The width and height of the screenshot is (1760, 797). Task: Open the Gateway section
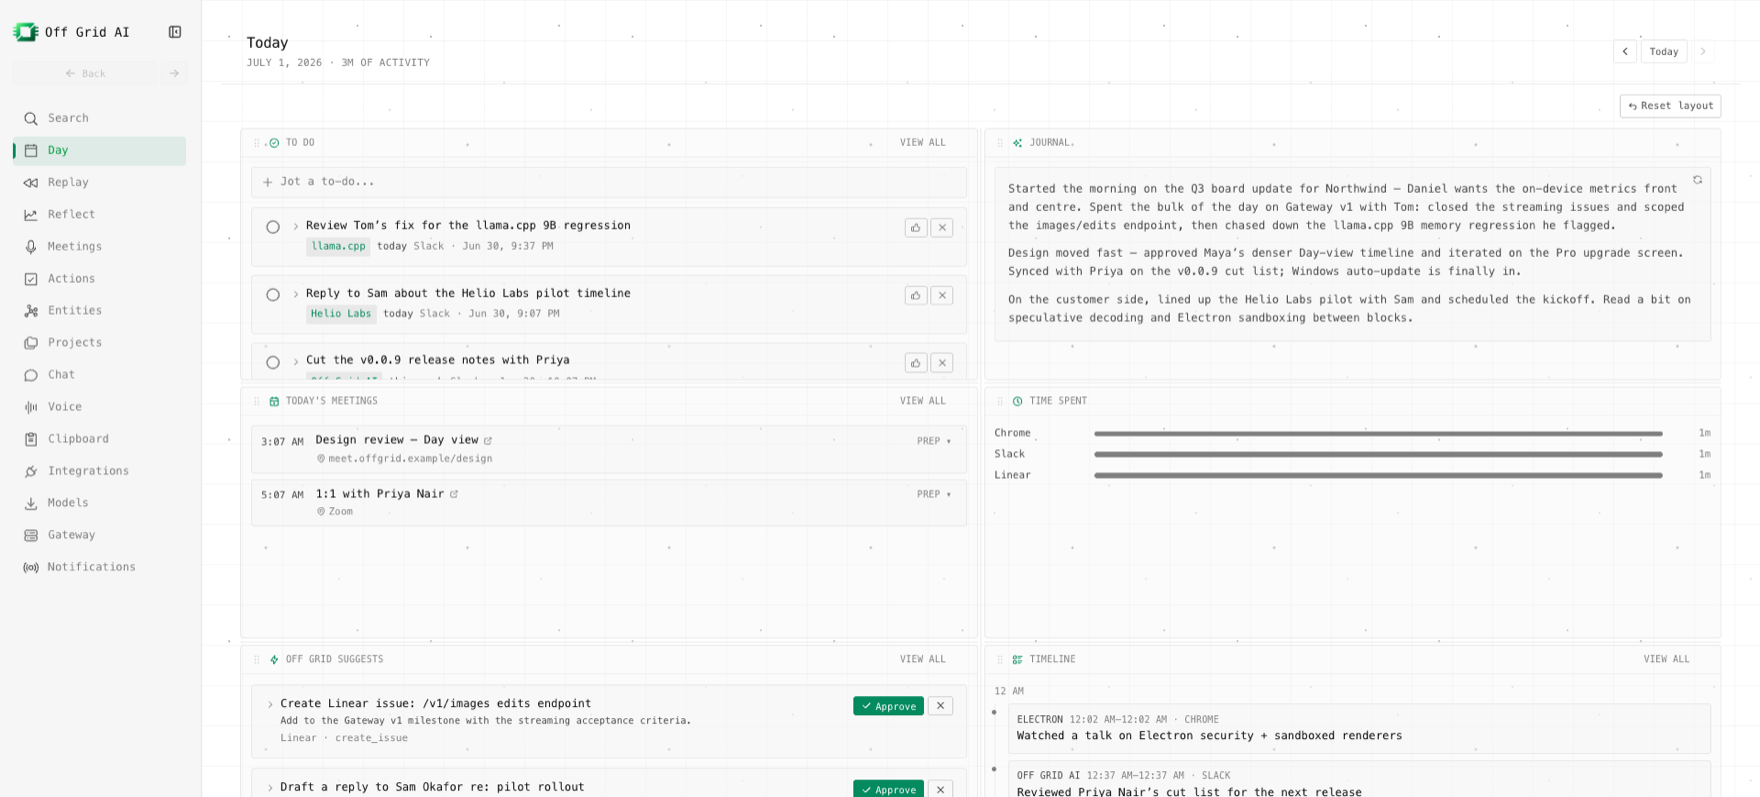tap(99, 534)
